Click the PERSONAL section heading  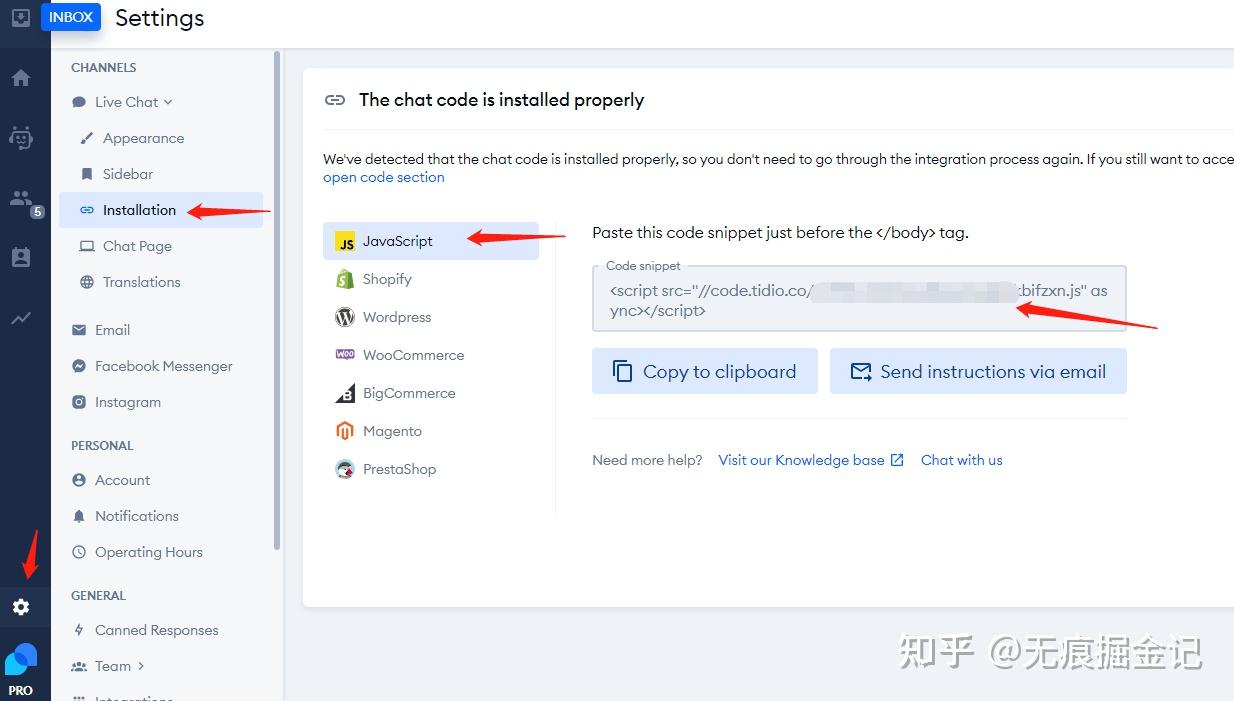point(102,445)
